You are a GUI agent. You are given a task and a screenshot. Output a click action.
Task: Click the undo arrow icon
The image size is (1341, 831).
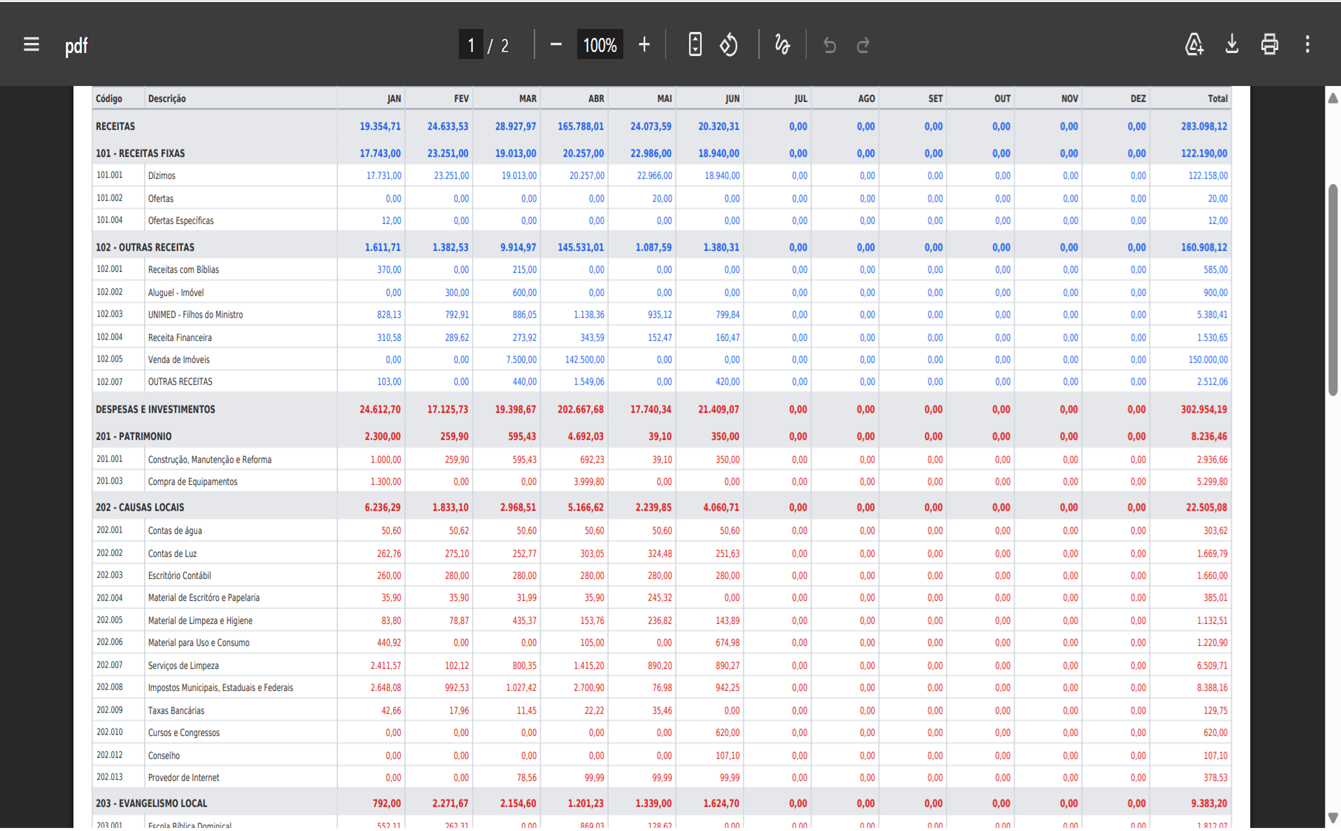(x=829, y=45)
